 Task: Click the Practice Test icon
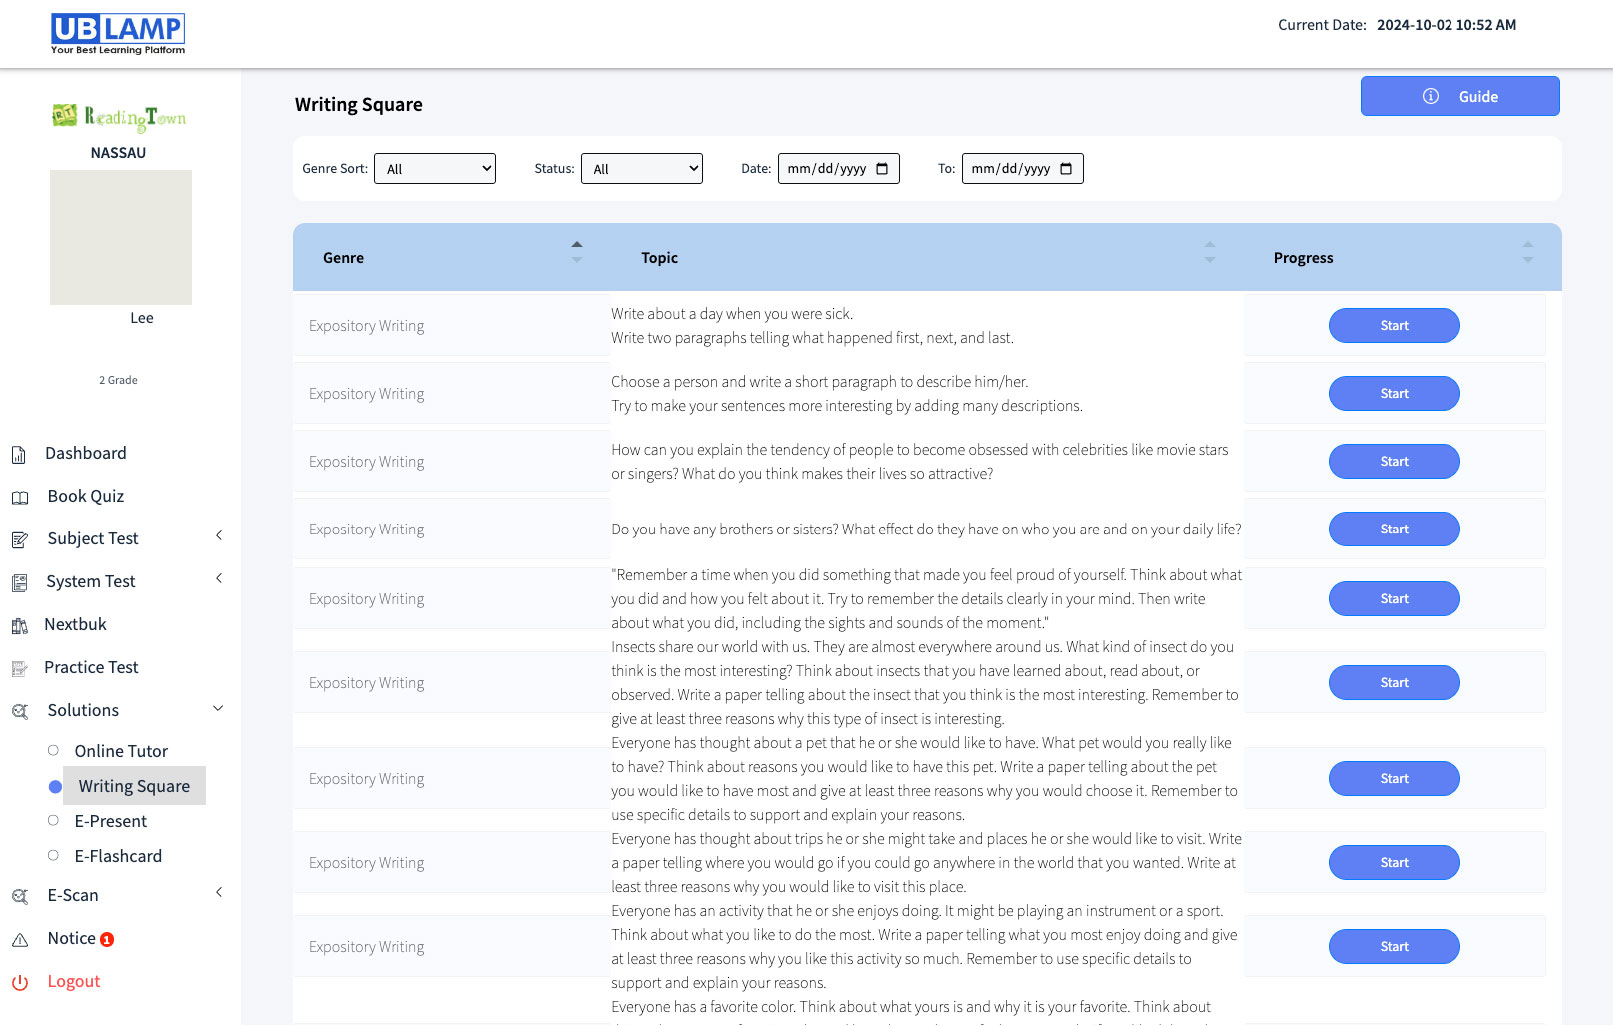click(x=19, y=669)
